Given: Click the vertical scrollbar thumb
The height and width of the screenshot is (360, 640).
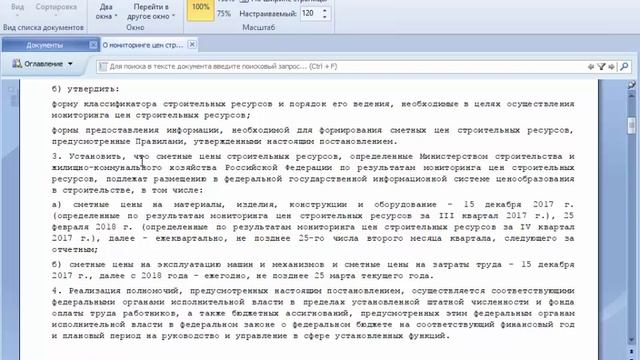Looking at the screenshot, I should (x=631, y=126).
